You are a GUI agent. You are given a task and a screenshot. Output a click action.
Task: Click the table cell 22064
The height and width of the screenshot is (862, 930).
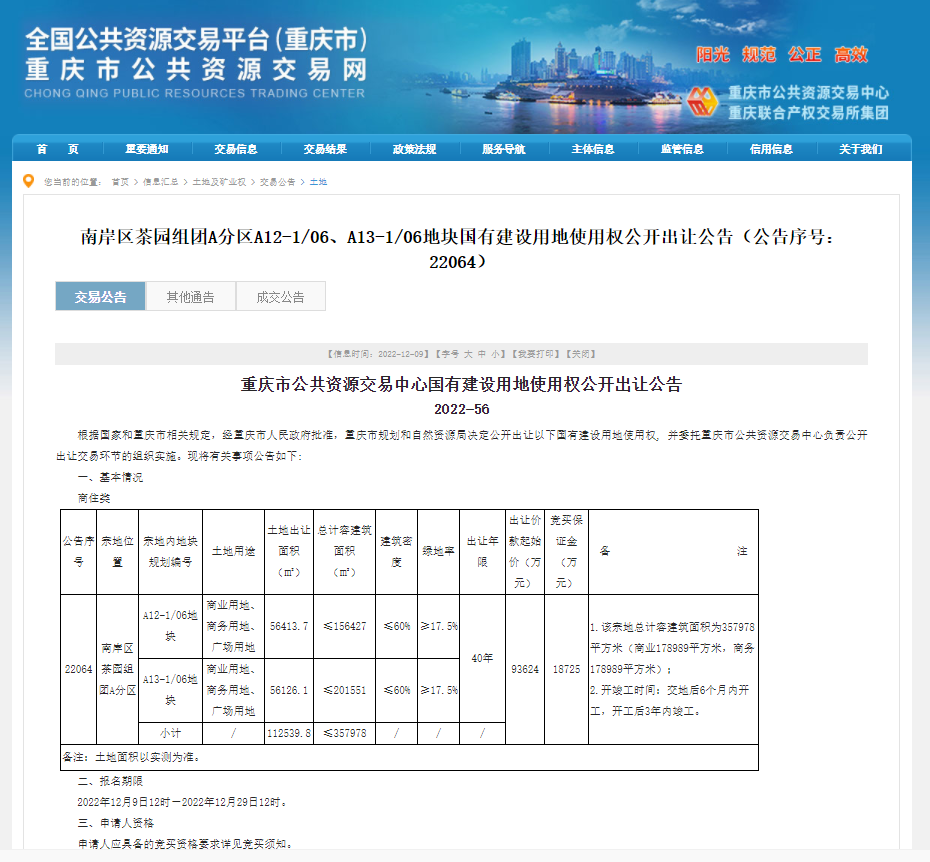point(78,669)
